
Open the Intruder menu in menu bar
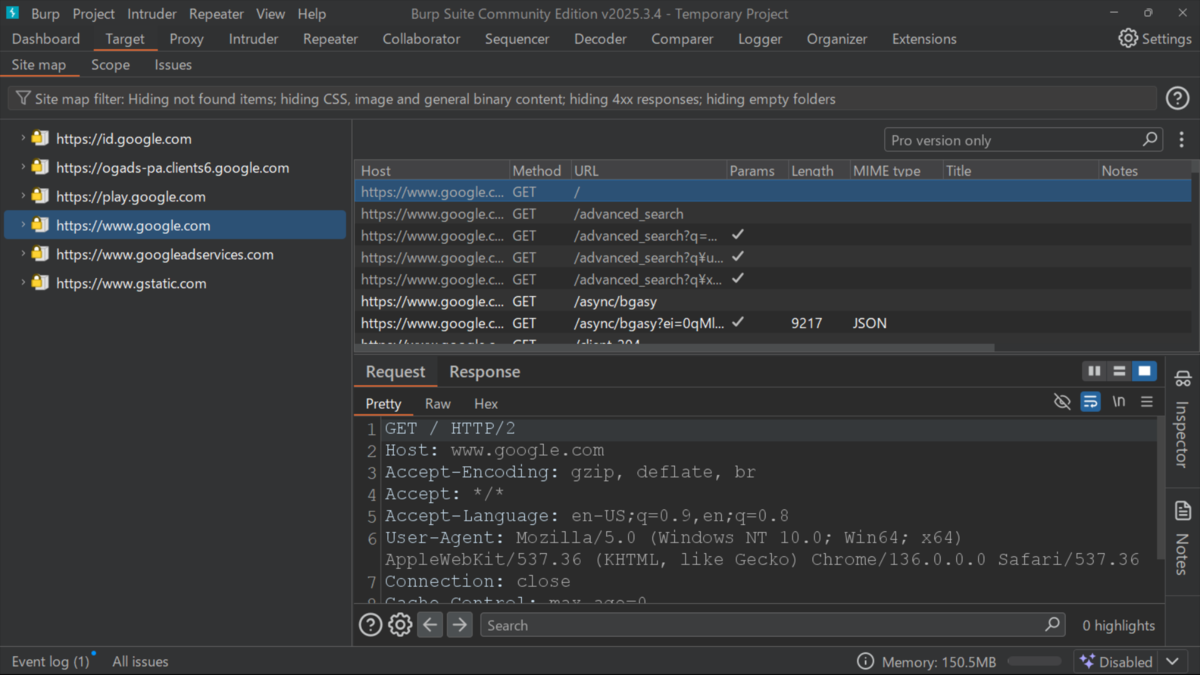point(152,14)
